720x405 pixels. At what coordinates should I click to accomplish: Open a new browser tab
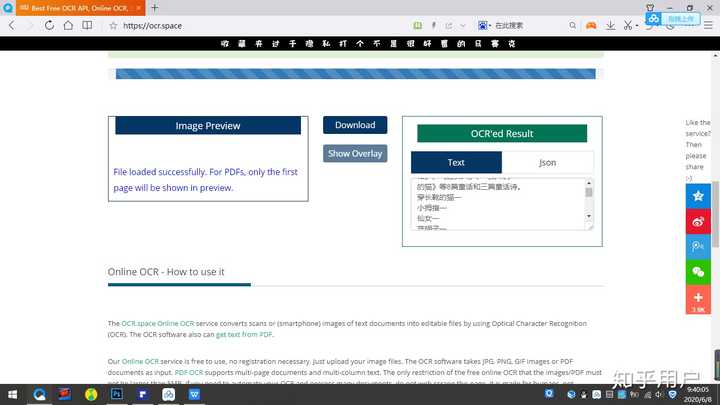(155, 8)
